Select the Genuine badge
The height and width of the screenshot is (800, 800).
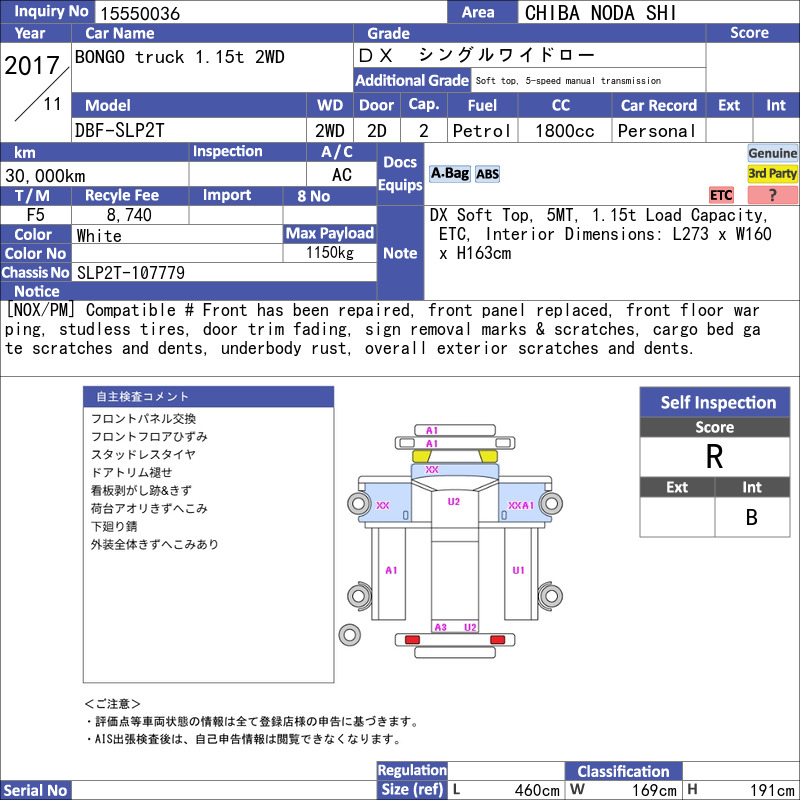772,153
